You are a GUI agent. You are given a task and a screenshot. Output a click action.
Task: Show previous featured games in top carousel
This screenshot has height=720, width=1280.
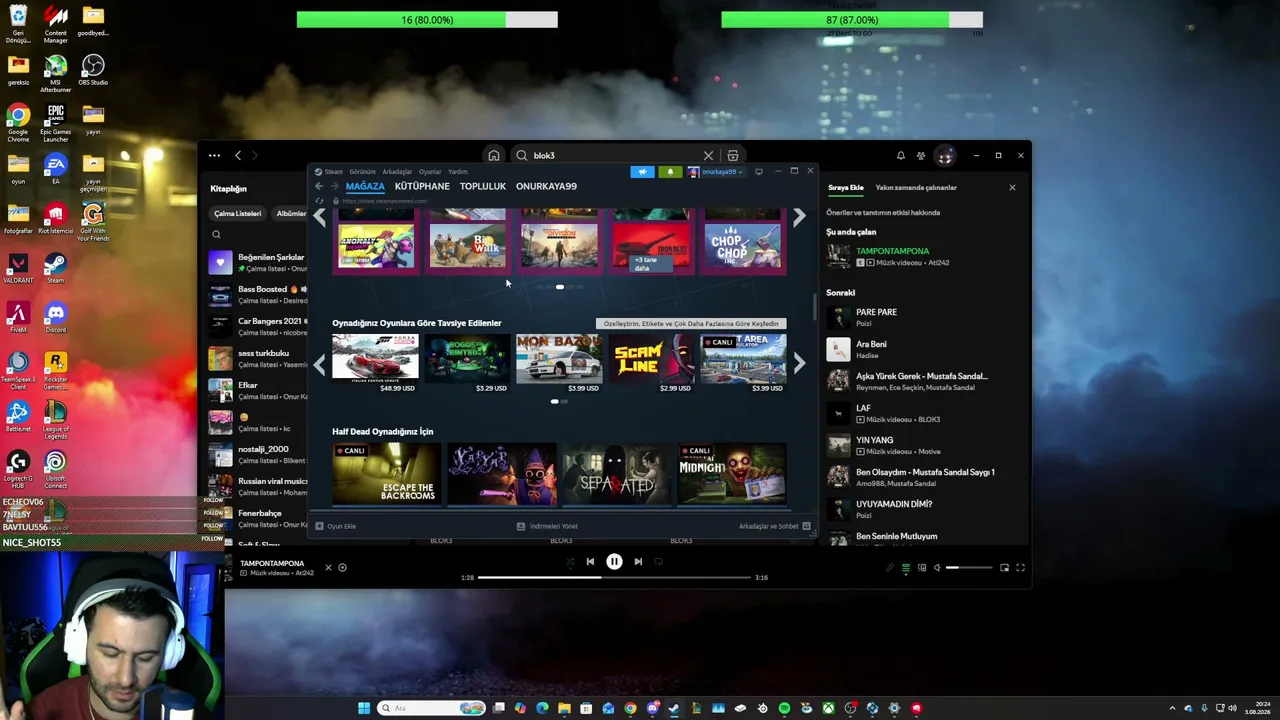click(319, 217)
